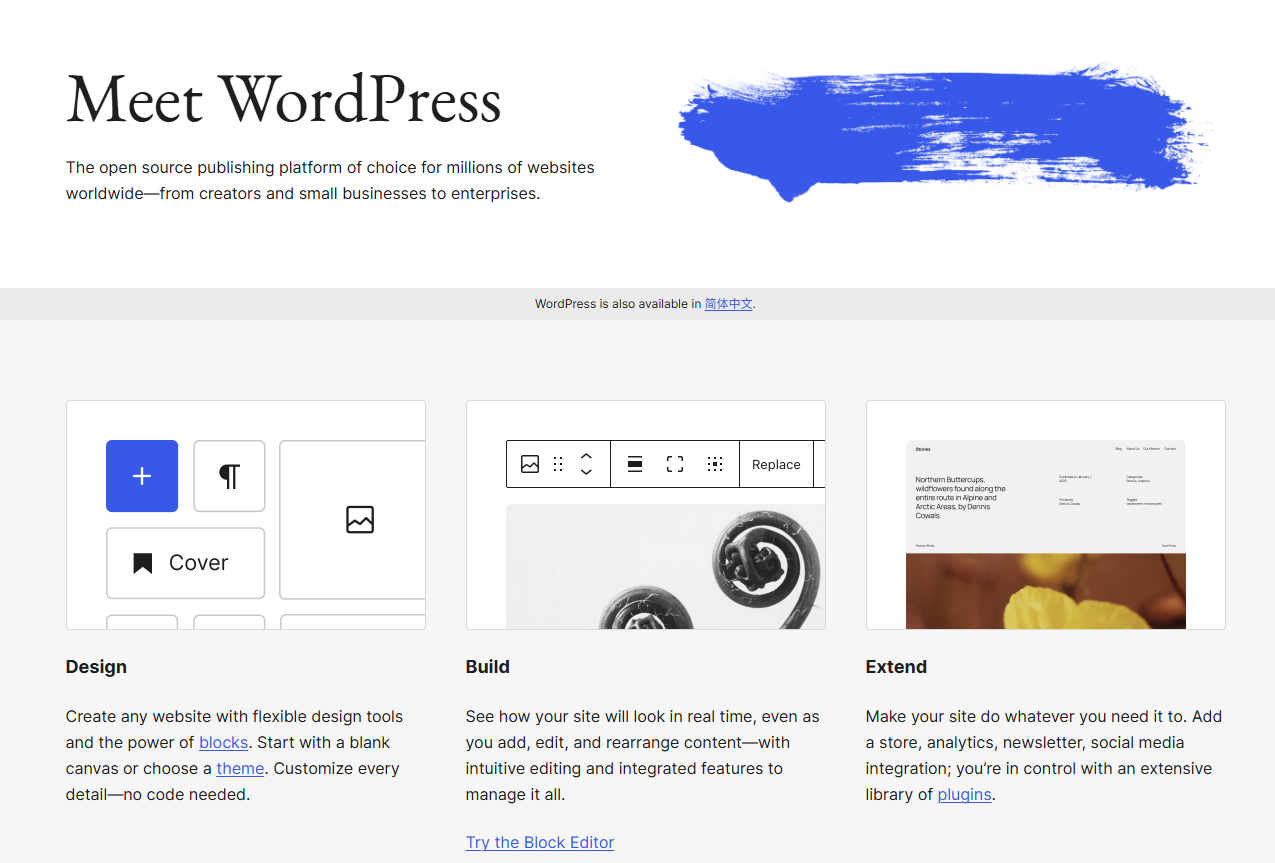
Task: Click the Replace button in block toolbar
Action: coord(776,464)
